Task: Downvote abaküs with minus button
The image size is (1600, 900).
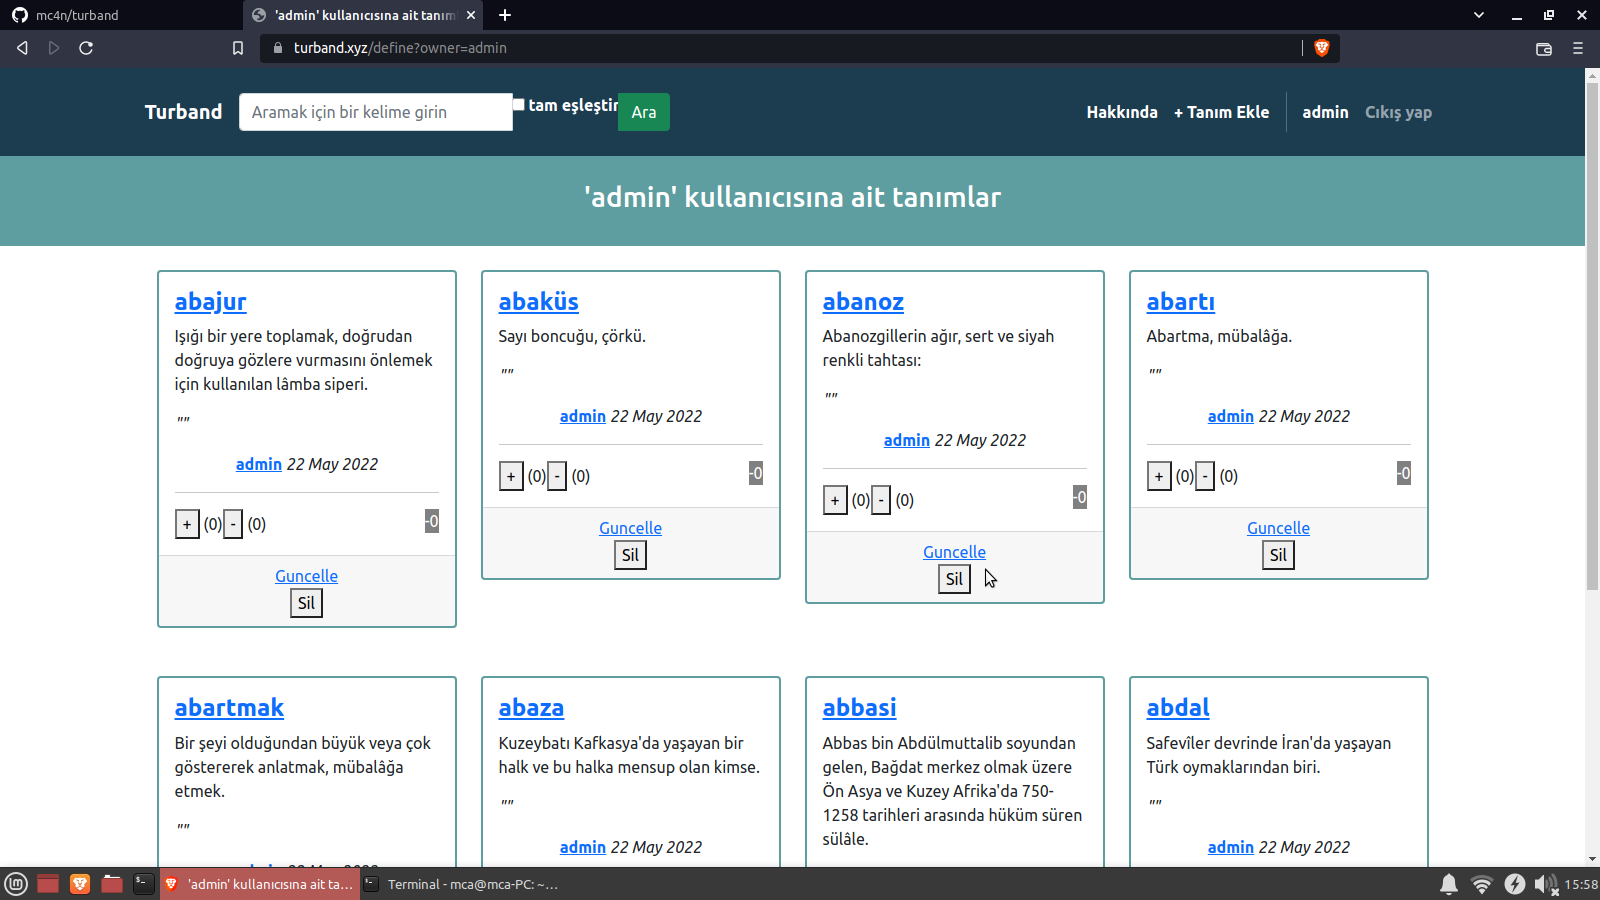Action: 557,476
